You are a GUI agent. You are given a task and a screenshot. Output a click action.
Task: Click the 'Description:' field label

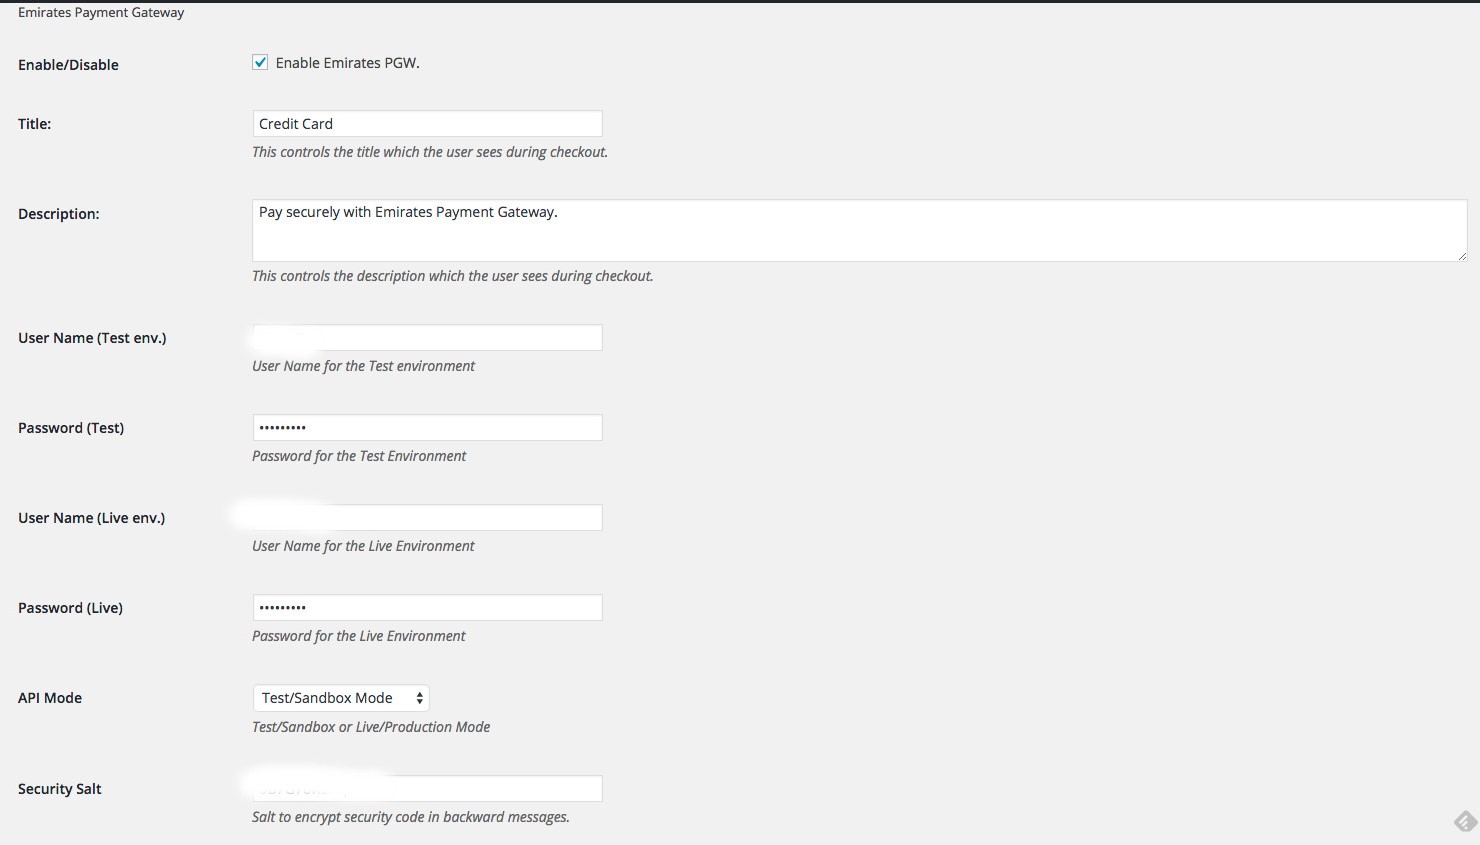pyautogui.click(x=59, y=214)
